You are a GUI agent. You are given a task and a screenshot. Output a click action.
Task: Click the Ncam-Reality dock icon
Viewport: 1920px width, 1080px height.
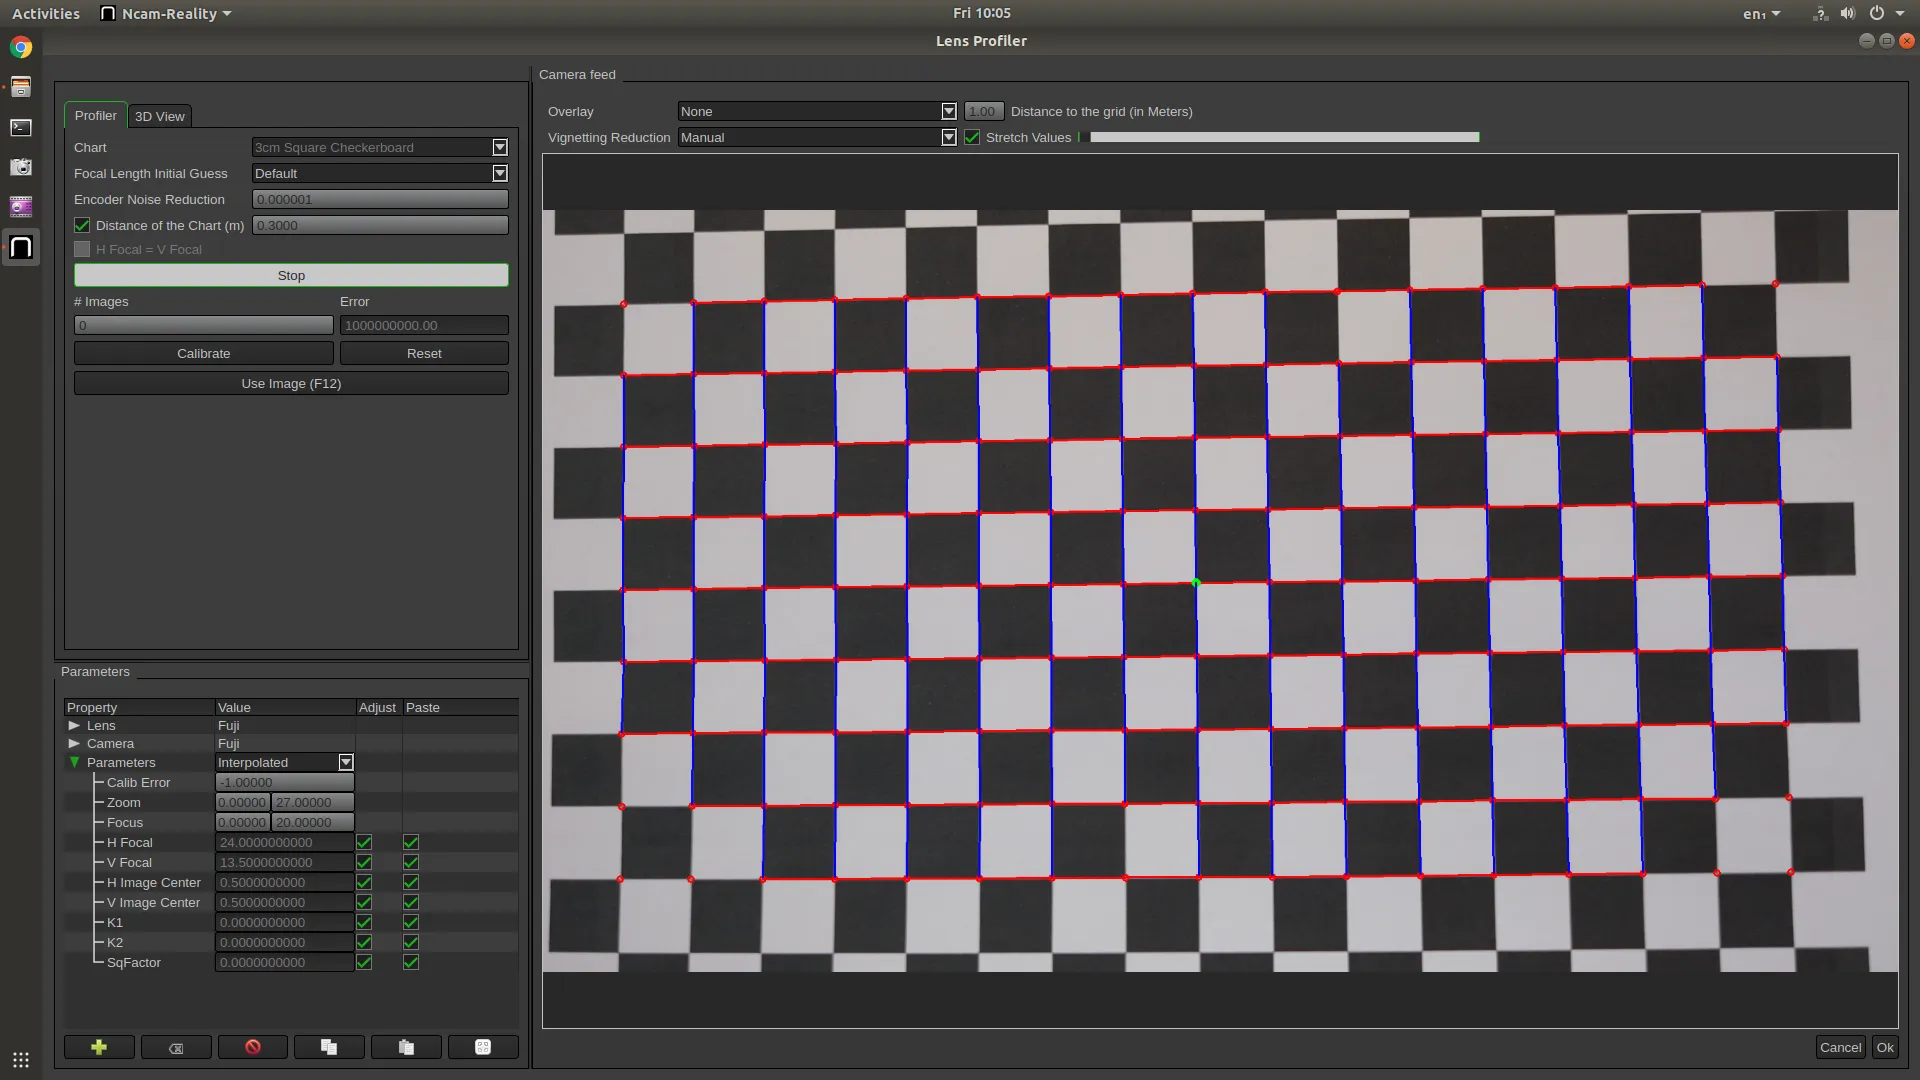coord(21,247)
